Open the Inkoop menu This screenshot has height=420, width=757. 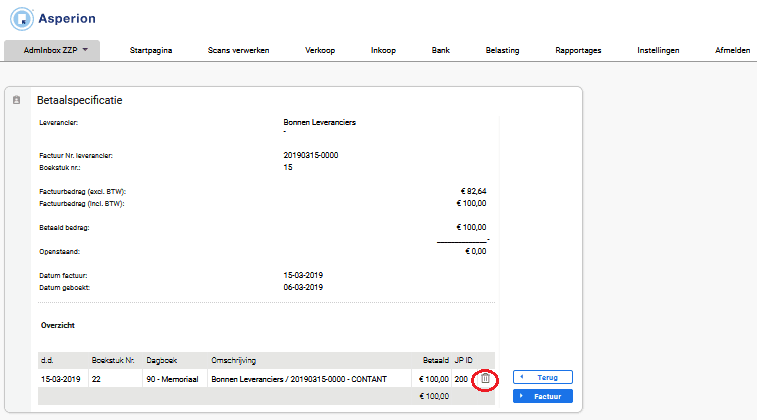tap(383, 50)
